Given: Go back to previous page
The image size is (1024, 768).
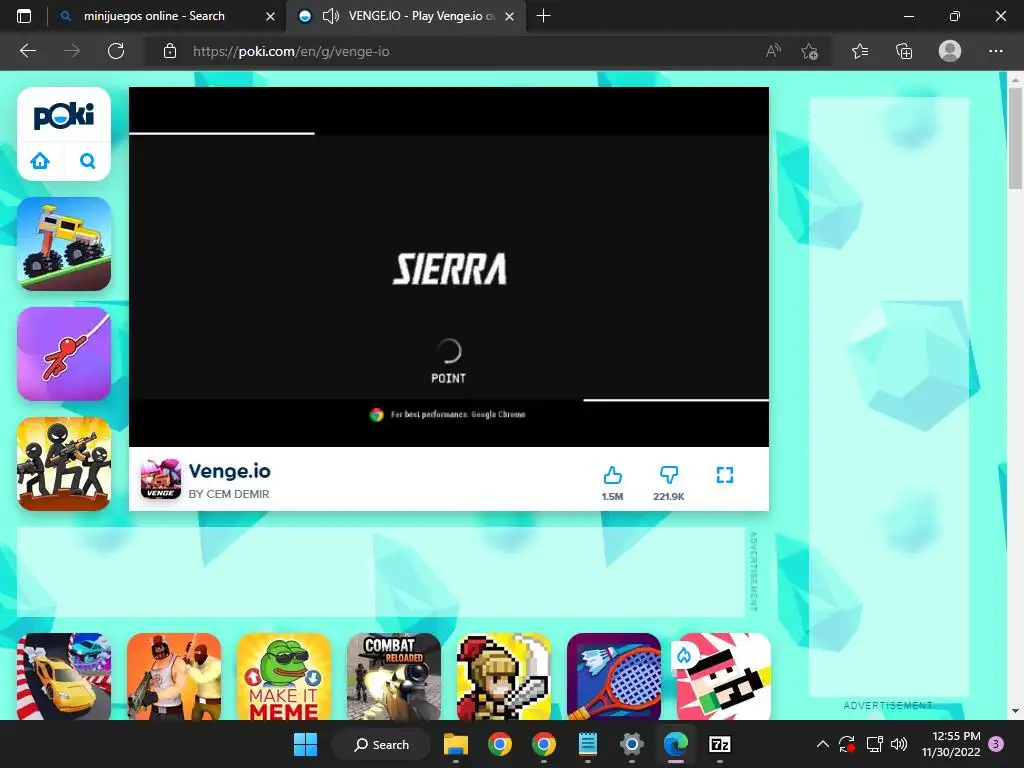Looking at the screenshot, I should [x=28, y=51].
